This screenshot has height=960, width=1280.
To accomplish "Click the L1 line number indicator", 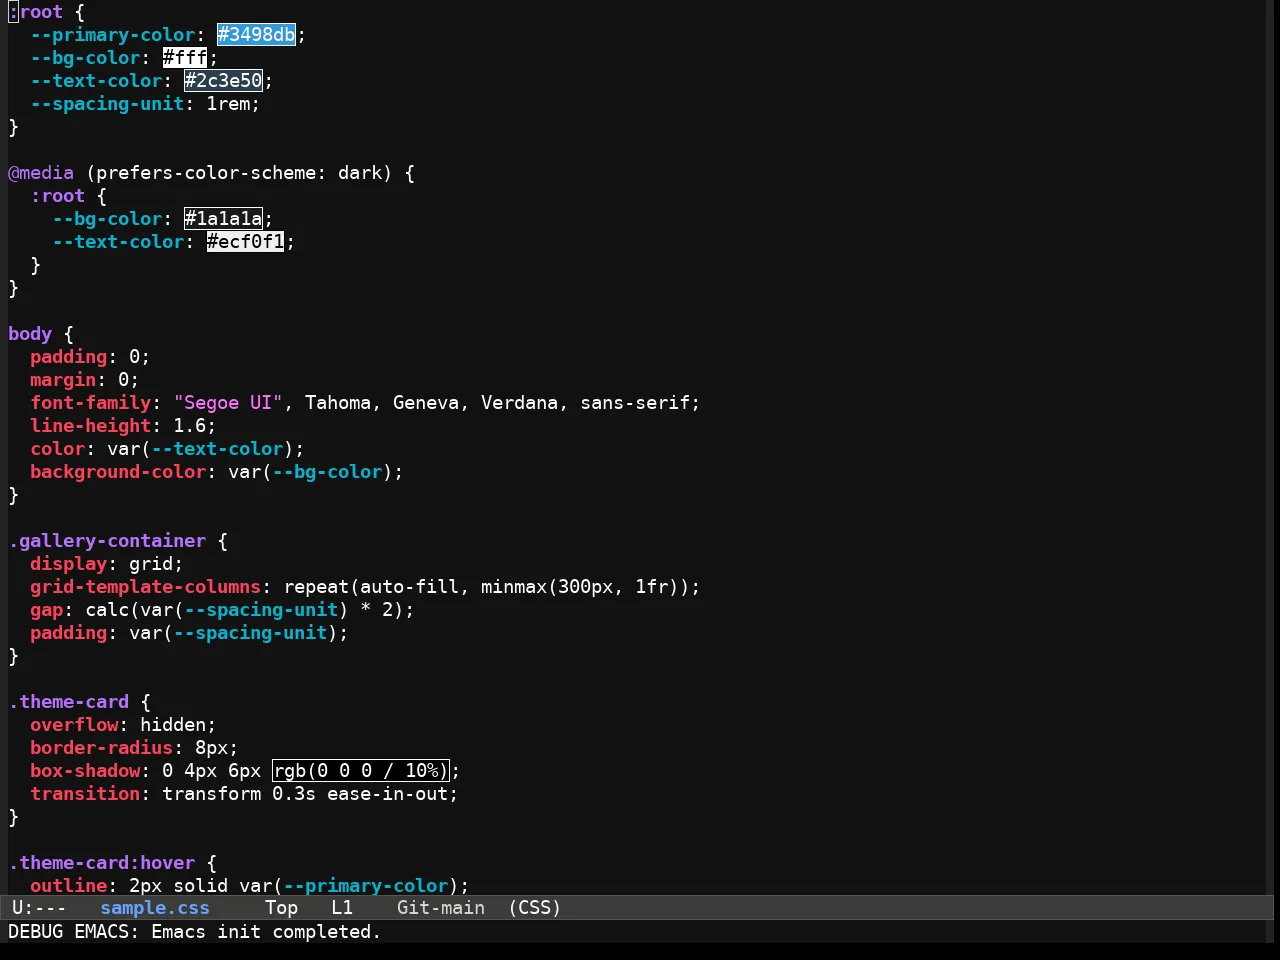I will click(x=342, y=908).
